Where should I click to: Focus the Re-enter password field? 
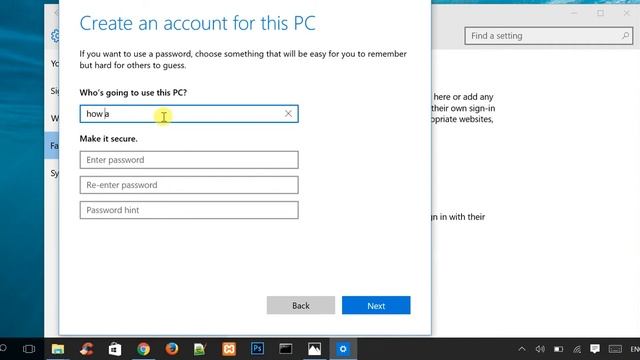(189, 185)
